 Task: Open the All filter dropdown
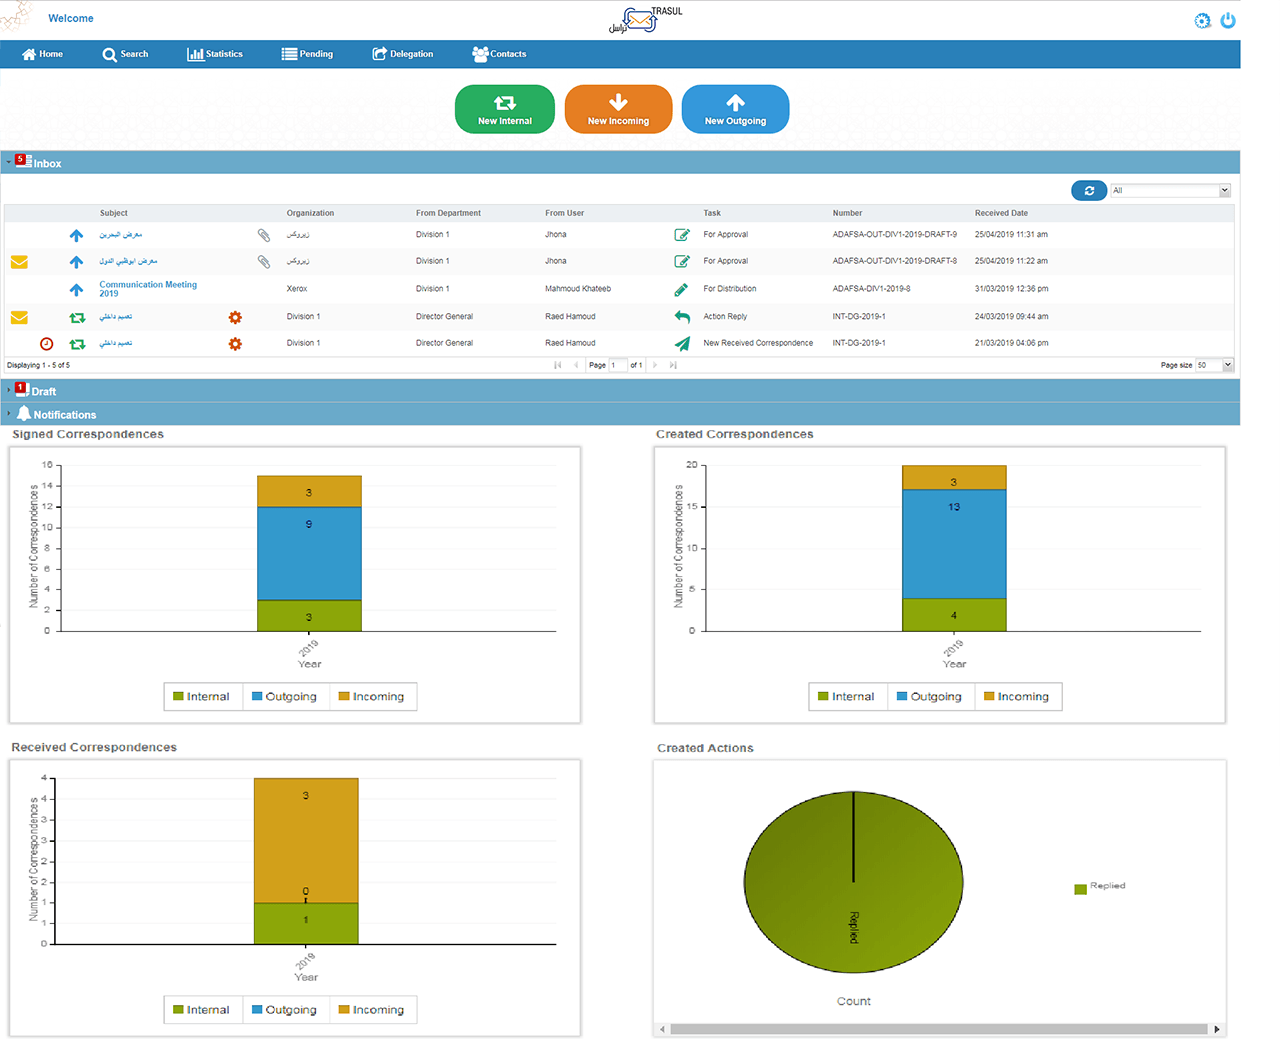coord(1170,190)
